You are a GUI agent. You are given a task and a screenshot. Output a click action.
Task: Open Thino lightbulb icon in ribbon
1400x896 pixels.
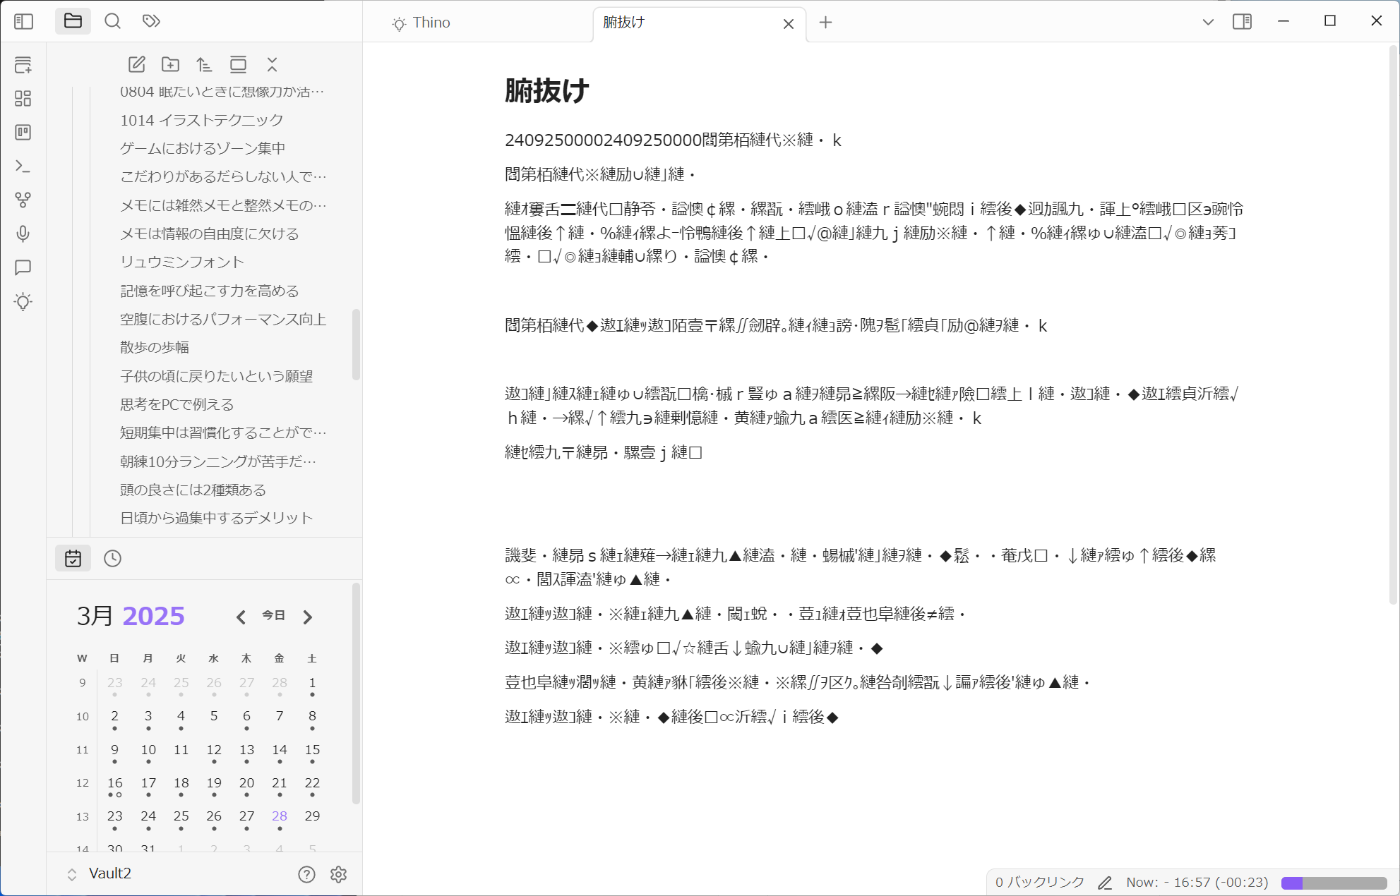(x=23, y=301)
